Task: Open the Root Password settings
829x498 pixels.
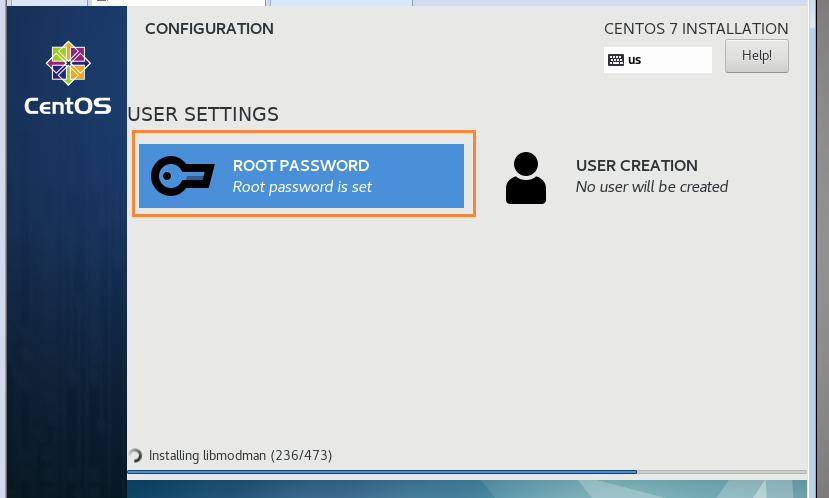Action: [301, 176]
